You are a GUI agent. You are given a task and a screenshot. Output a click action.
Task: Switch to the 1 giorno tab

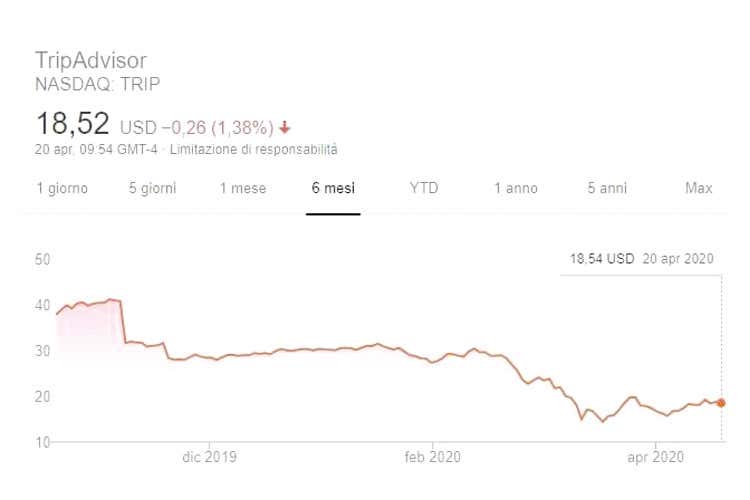(x=62, y=188)
